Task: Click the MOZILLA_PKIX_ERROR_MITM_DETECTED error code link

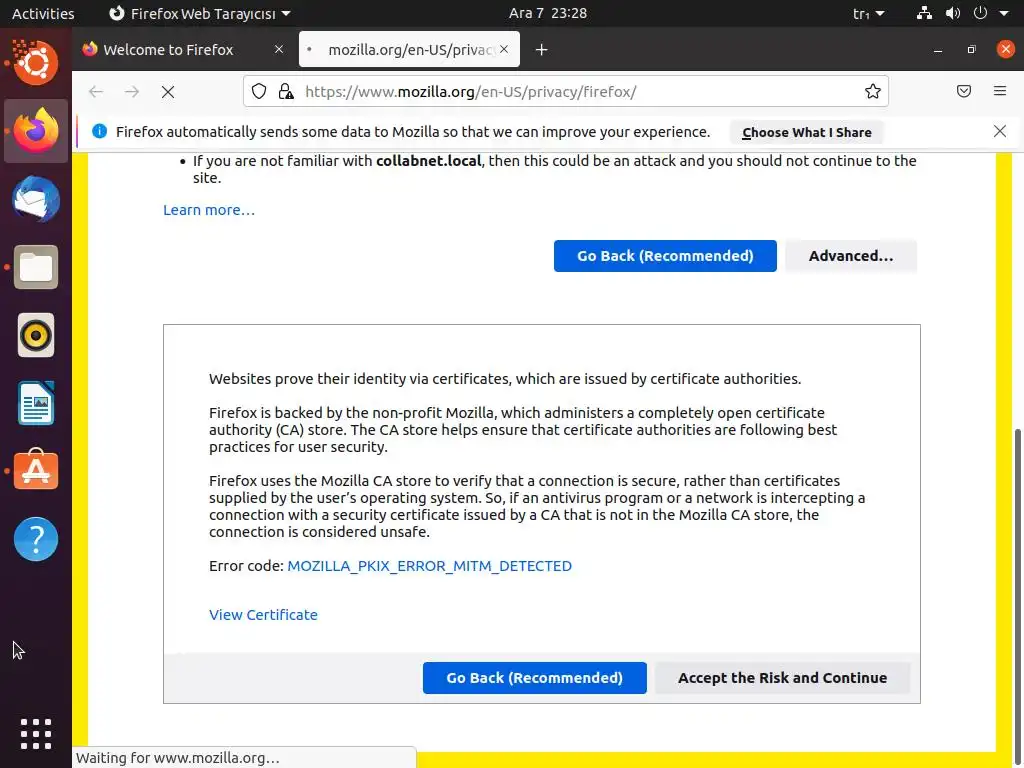Action: (x=430, y=566)
